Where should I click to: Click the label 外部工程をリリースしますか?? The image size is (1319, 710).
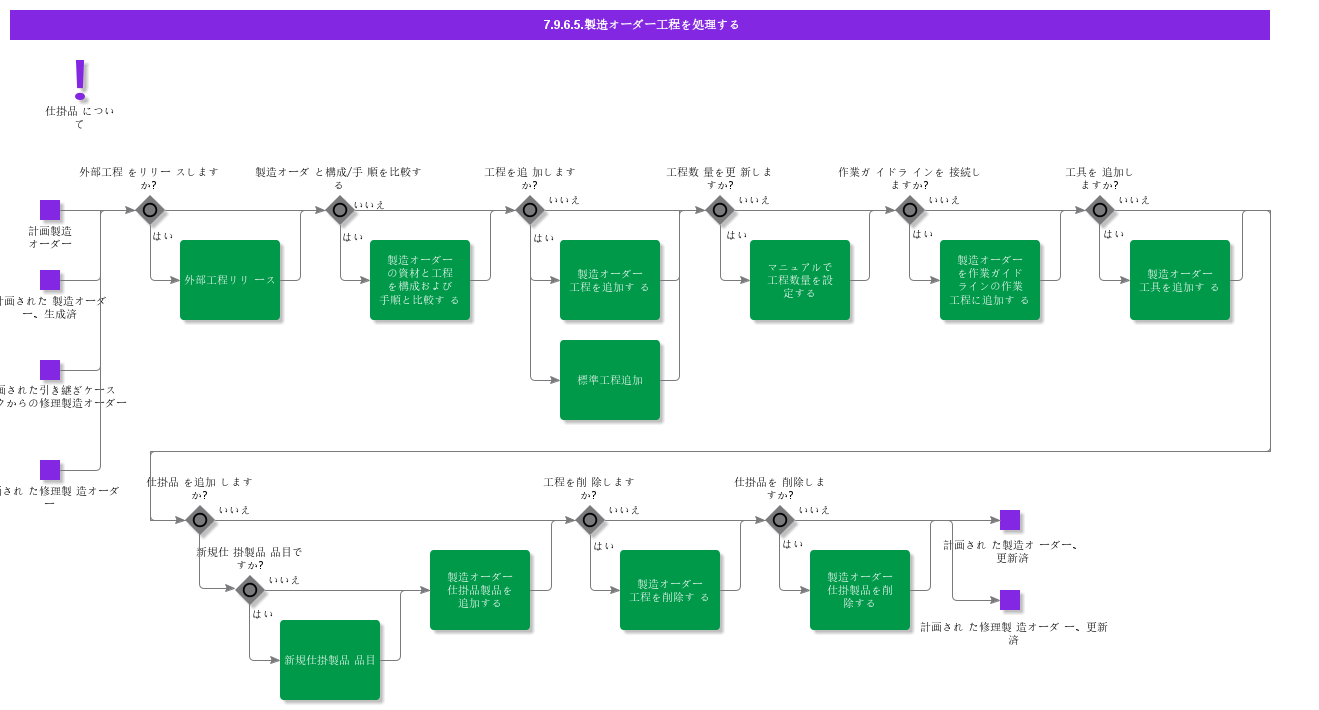pyautogui.click(x=149, y=178)
